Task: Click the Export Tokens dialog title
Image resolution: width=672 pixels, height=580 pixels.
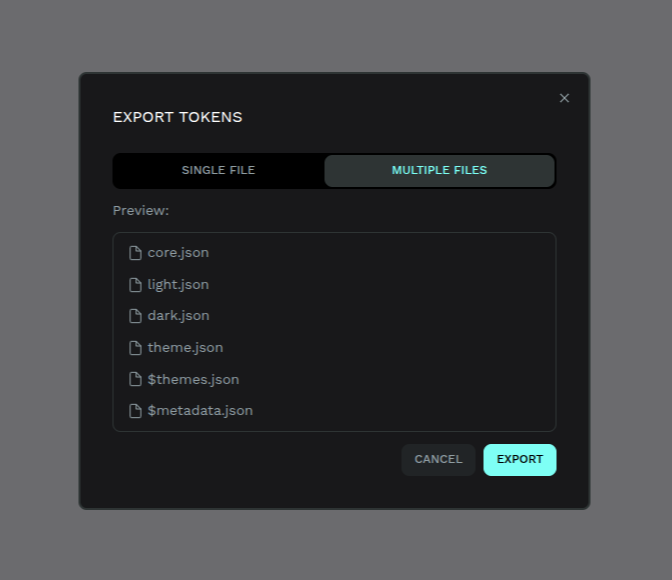Action: pos(177,117)
